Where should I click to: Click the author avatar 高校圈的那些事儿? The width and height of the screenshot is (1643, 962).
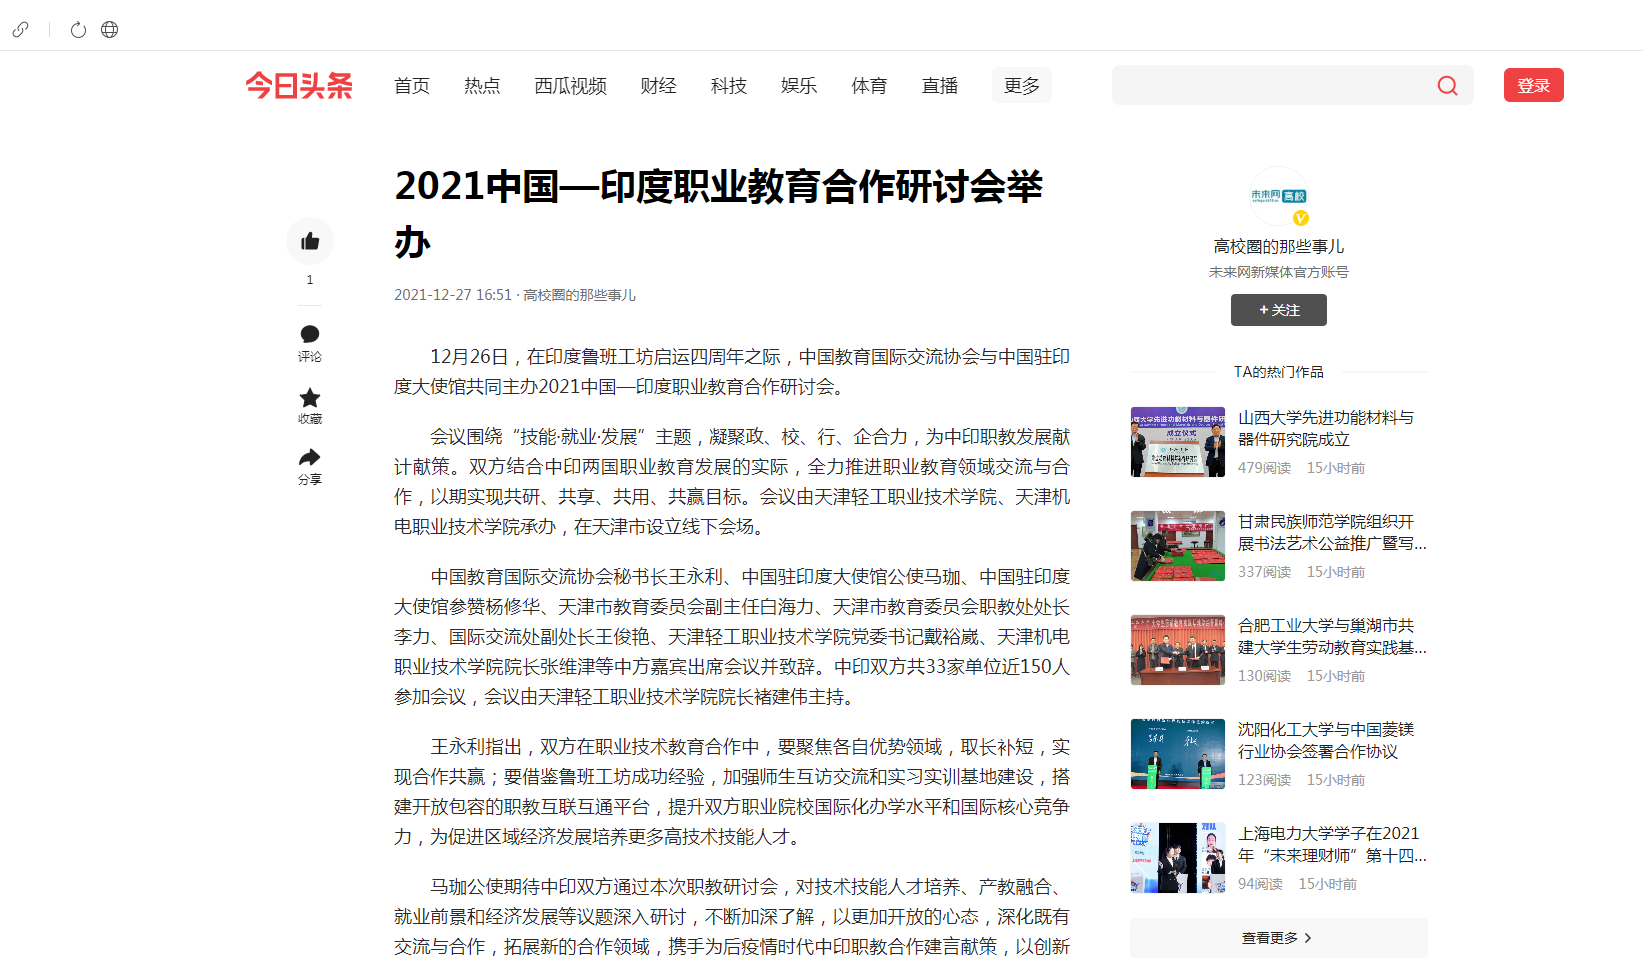coord(1279,197)
